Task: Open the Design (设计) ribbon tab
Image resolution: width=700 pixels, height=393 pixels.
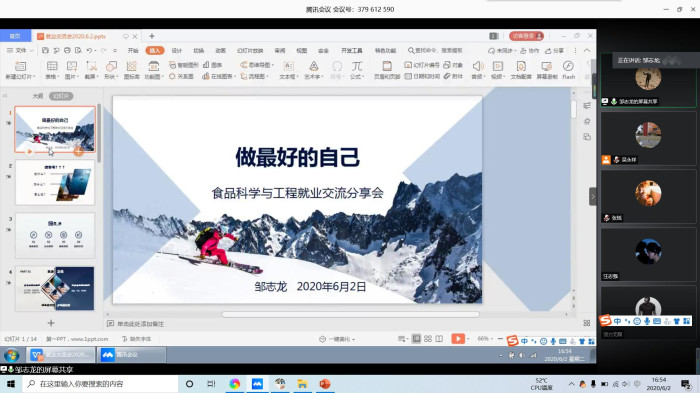Action: (x=177, y=50)
